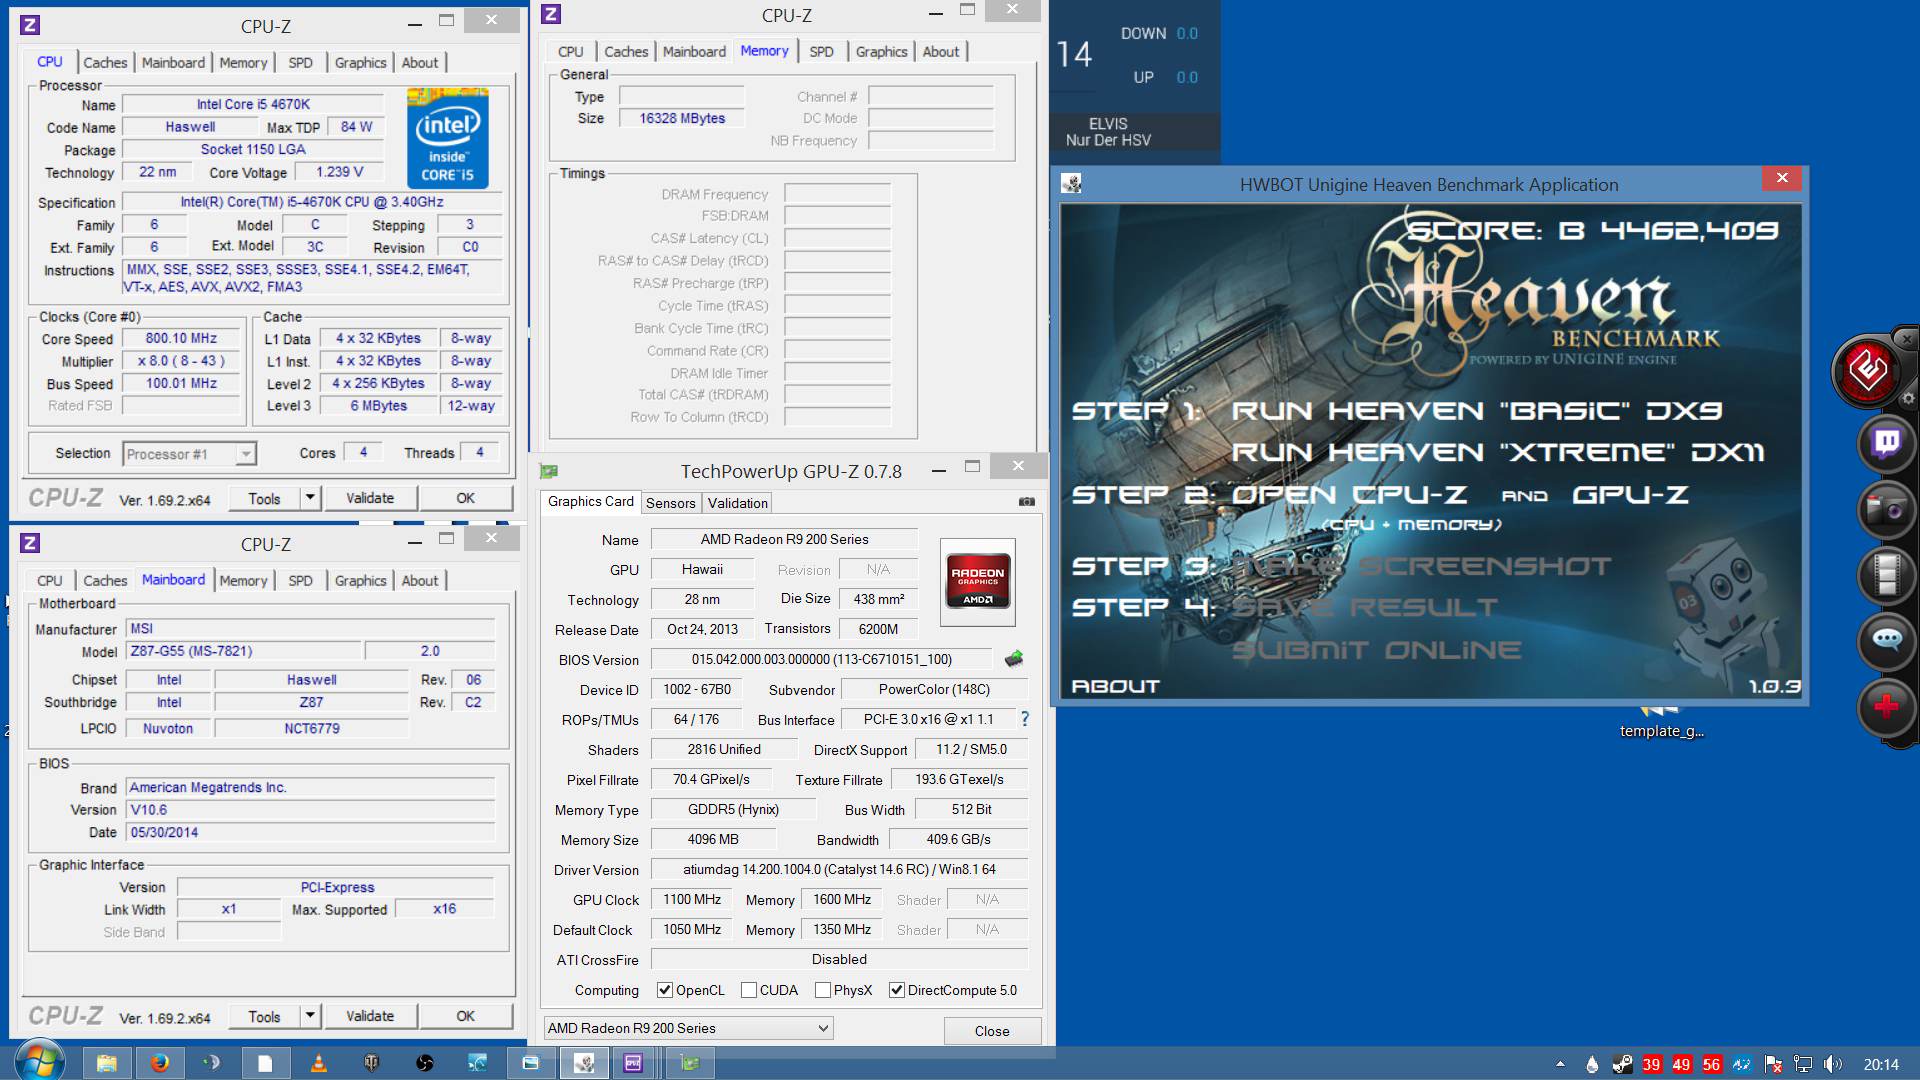Toggle the OpenCL checkbox
The image size is (1920, 1080).
(x=664, y=990)
